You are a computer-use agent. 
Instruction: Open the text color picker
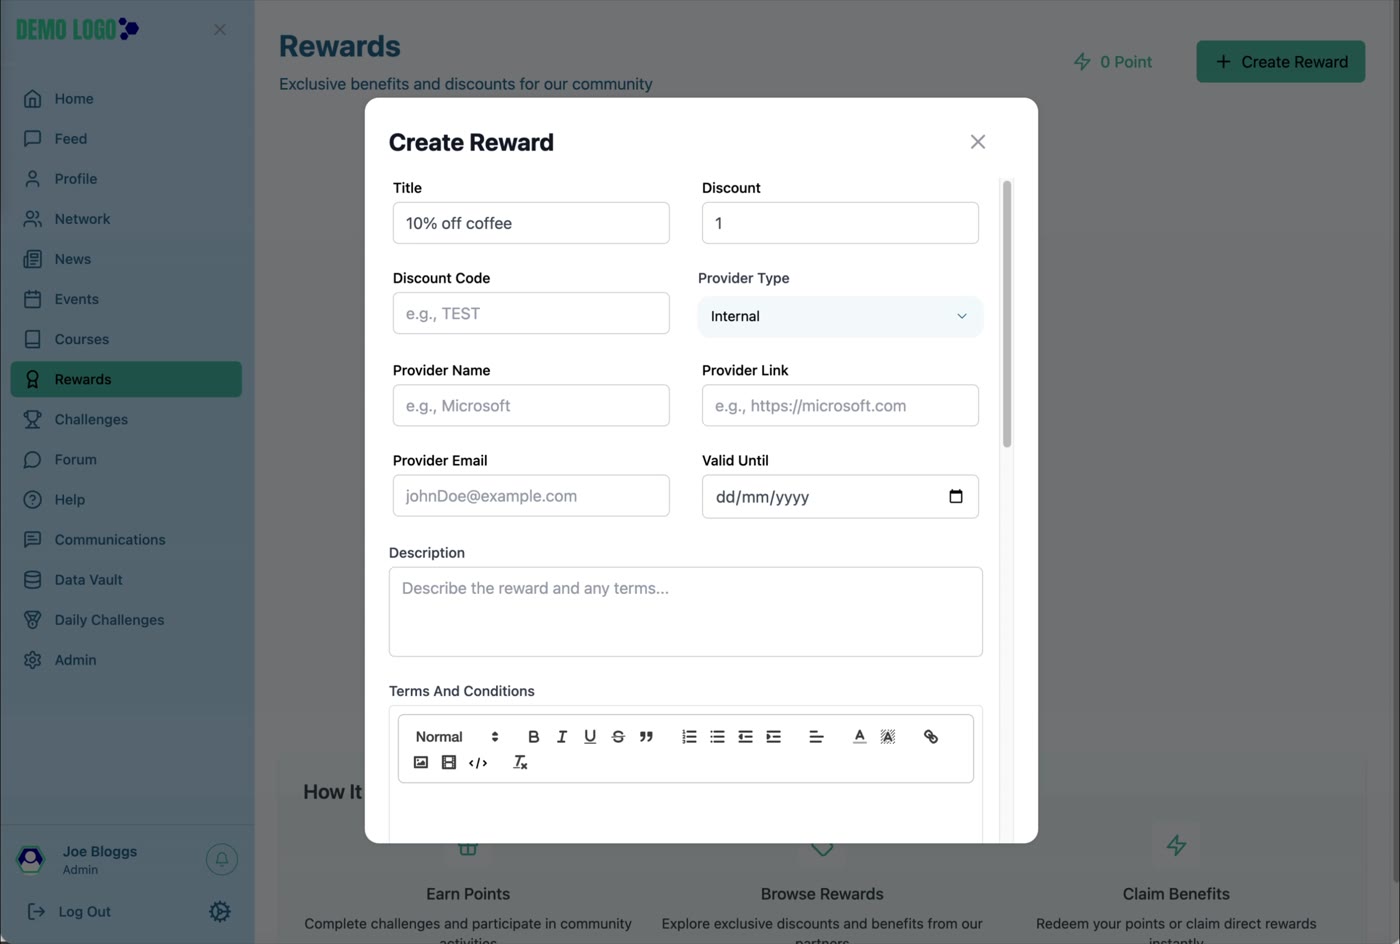click(x=859, y=736)
